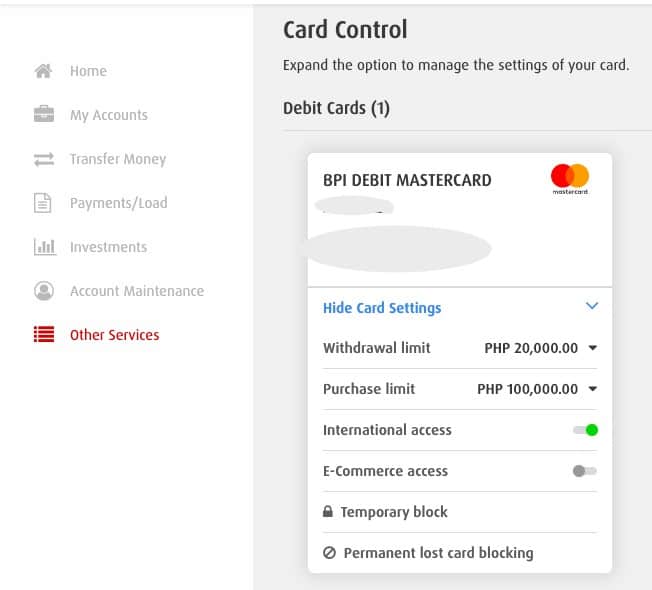Enable the E-Commerce access toggle
This screenshot has width=652, height=590.
pos(585,471)
